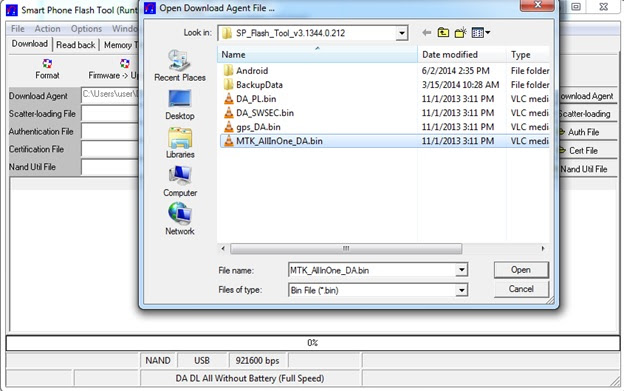The width and height of the screenshot is (624, 391).
Task: Click the Nand Util File path field
Action: [x=110, y=167]
